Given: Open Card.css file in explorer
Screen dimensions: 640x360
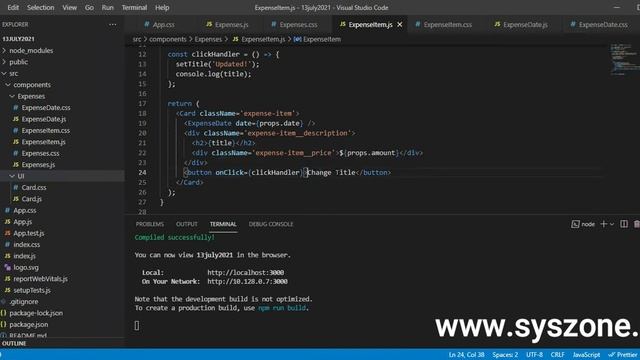Looking at the screenshot, I should pyautogui.click(x=34, y=187).
